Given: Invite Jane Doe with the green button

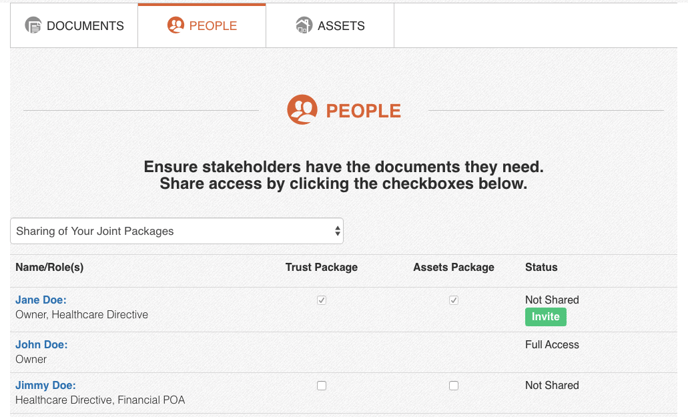Looking at the screenshot, I should pyautogui.click(x=545, y=316).
